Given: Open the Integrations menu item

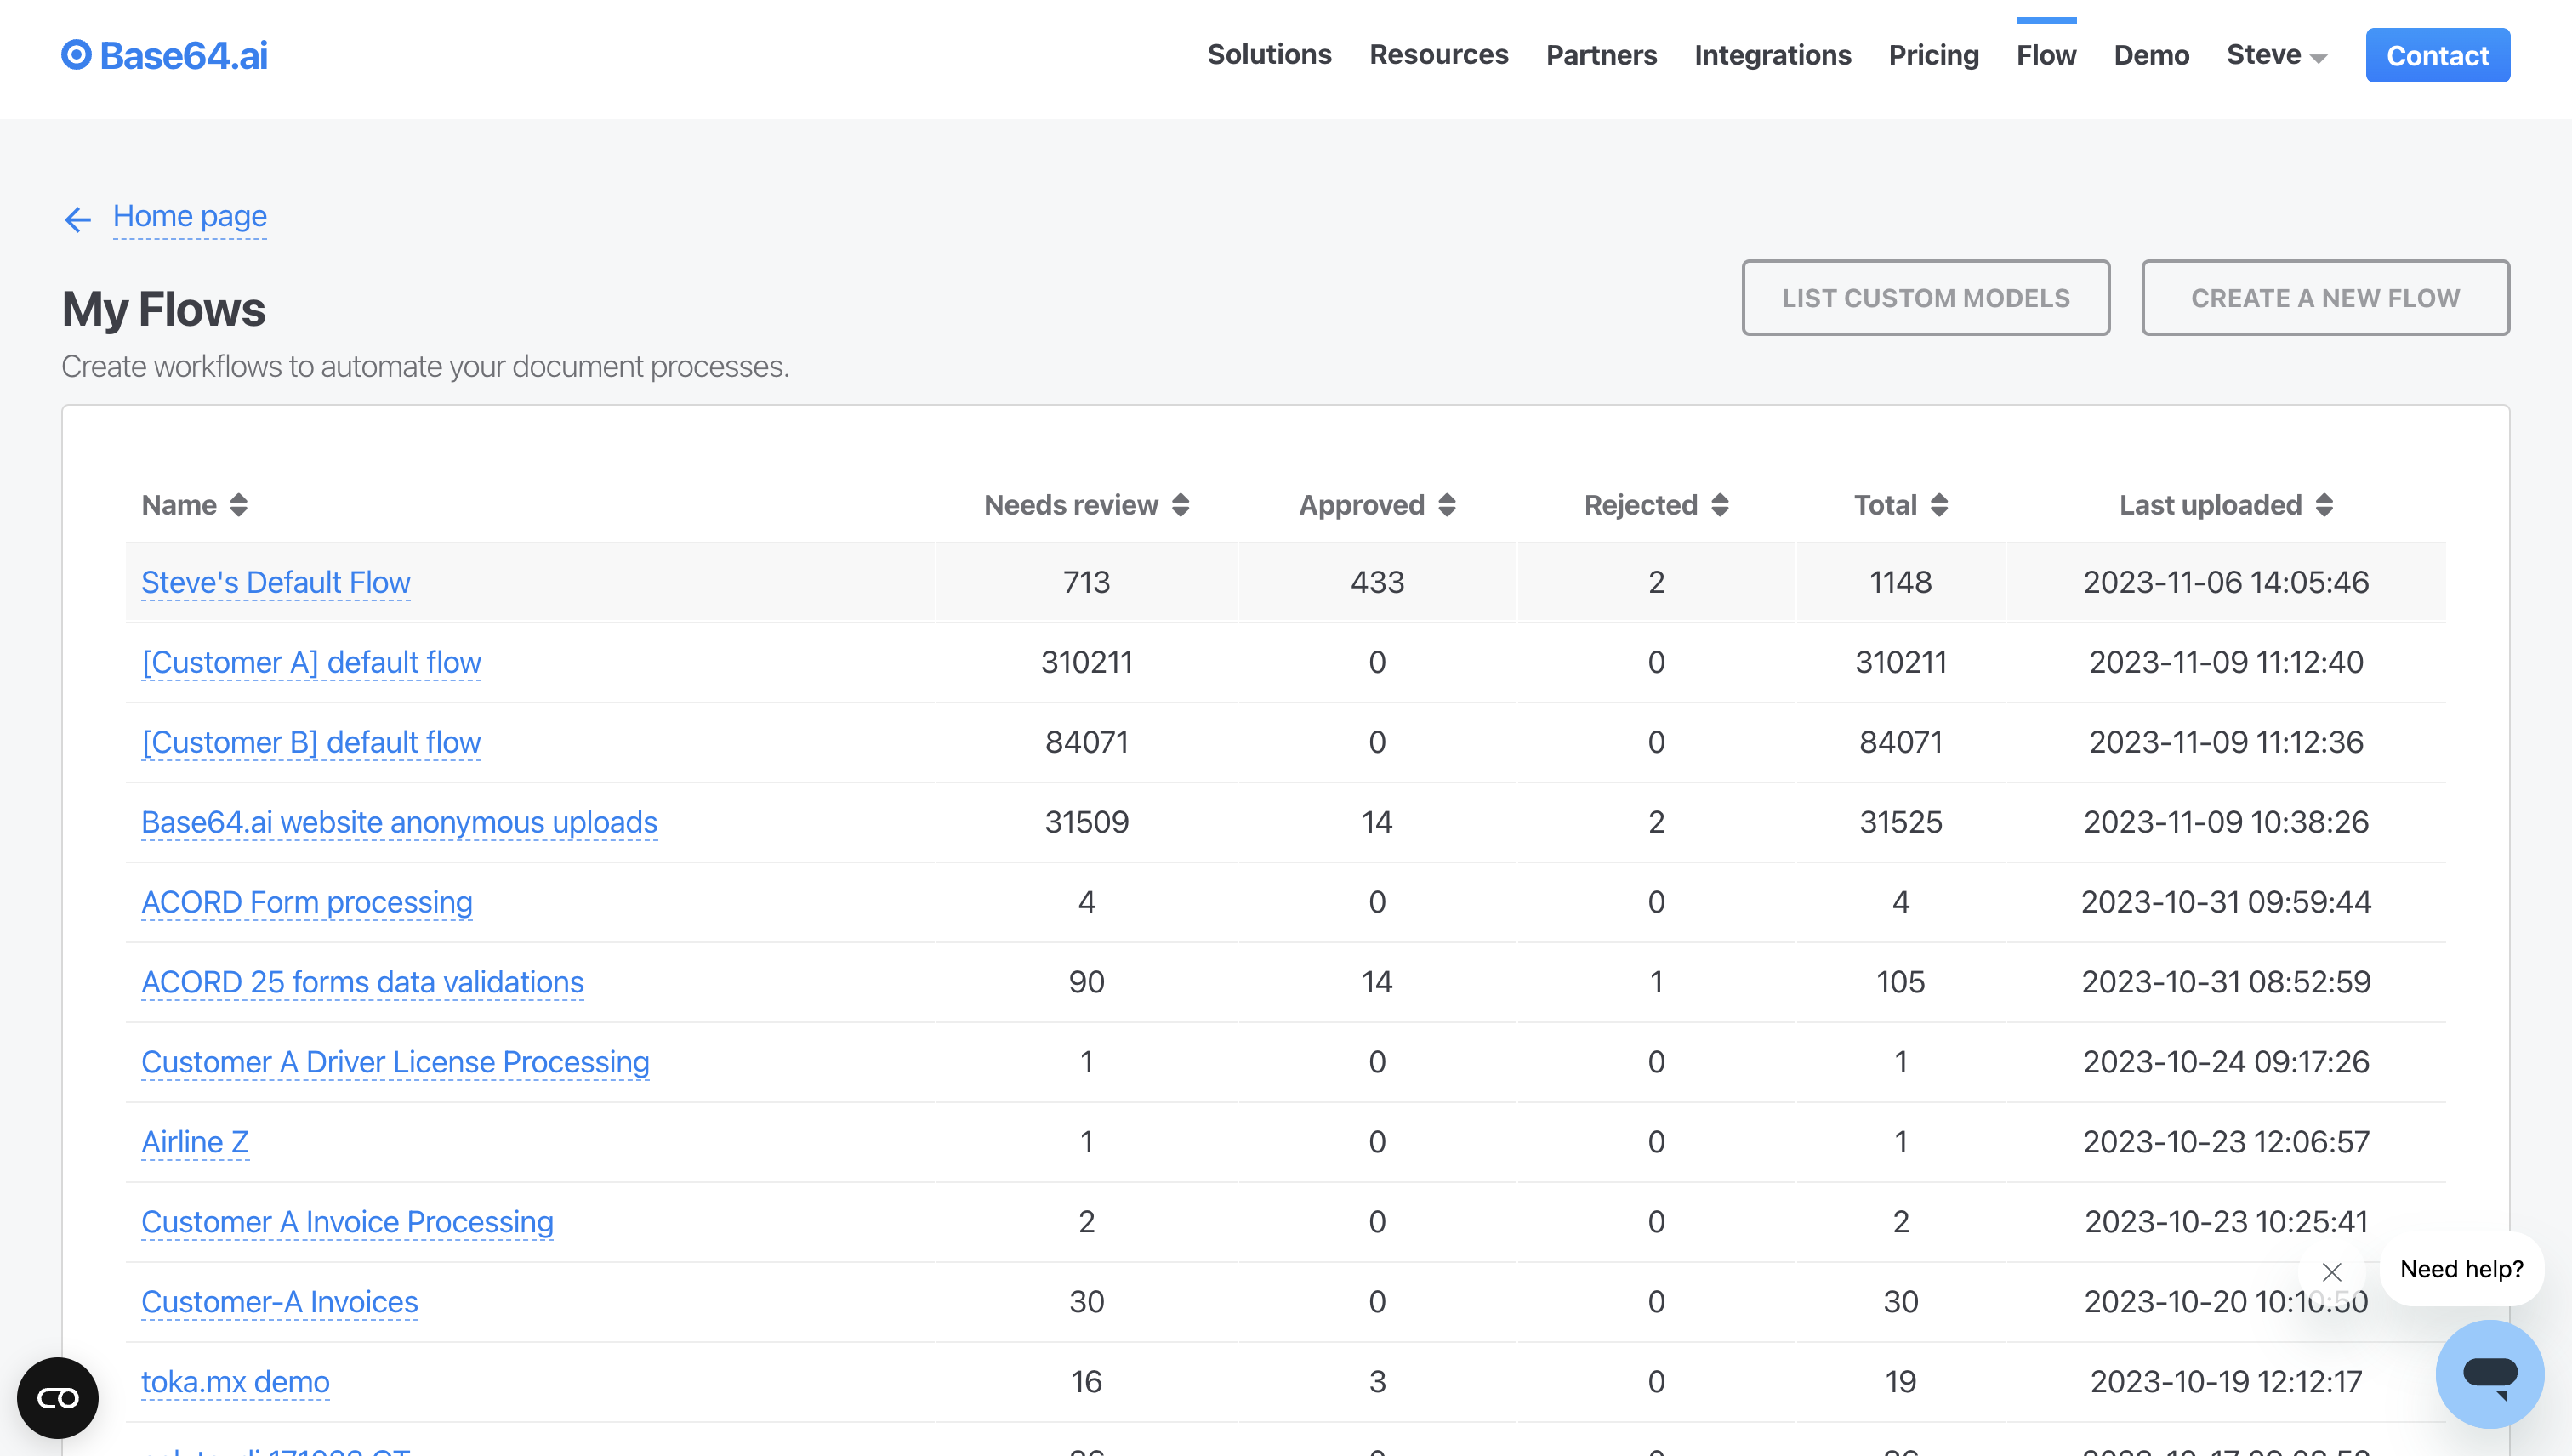Looking at the screenshot, I should (1772, 55).
